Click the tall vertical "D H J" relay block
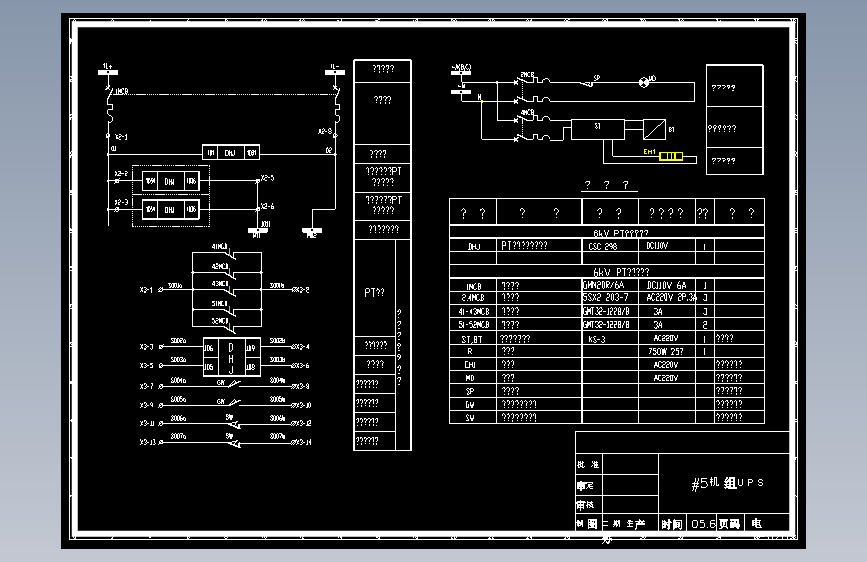Viewport: 867px width, 562px height. (x=232, y=357)
